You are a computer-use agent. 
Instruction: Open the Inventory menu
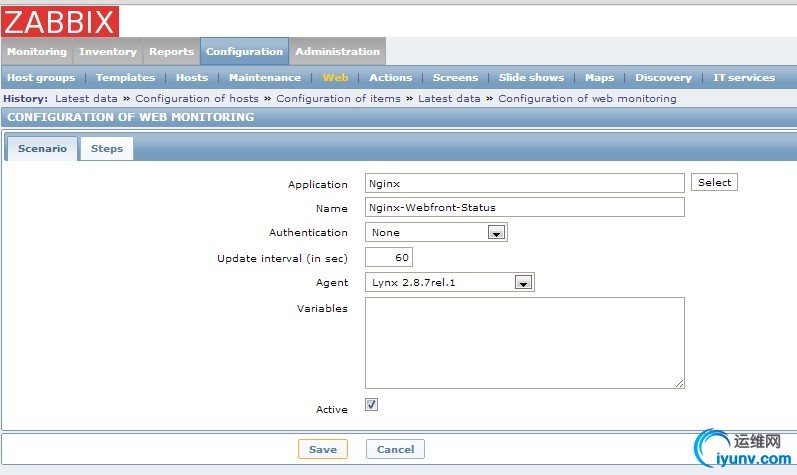pos(108,51)
